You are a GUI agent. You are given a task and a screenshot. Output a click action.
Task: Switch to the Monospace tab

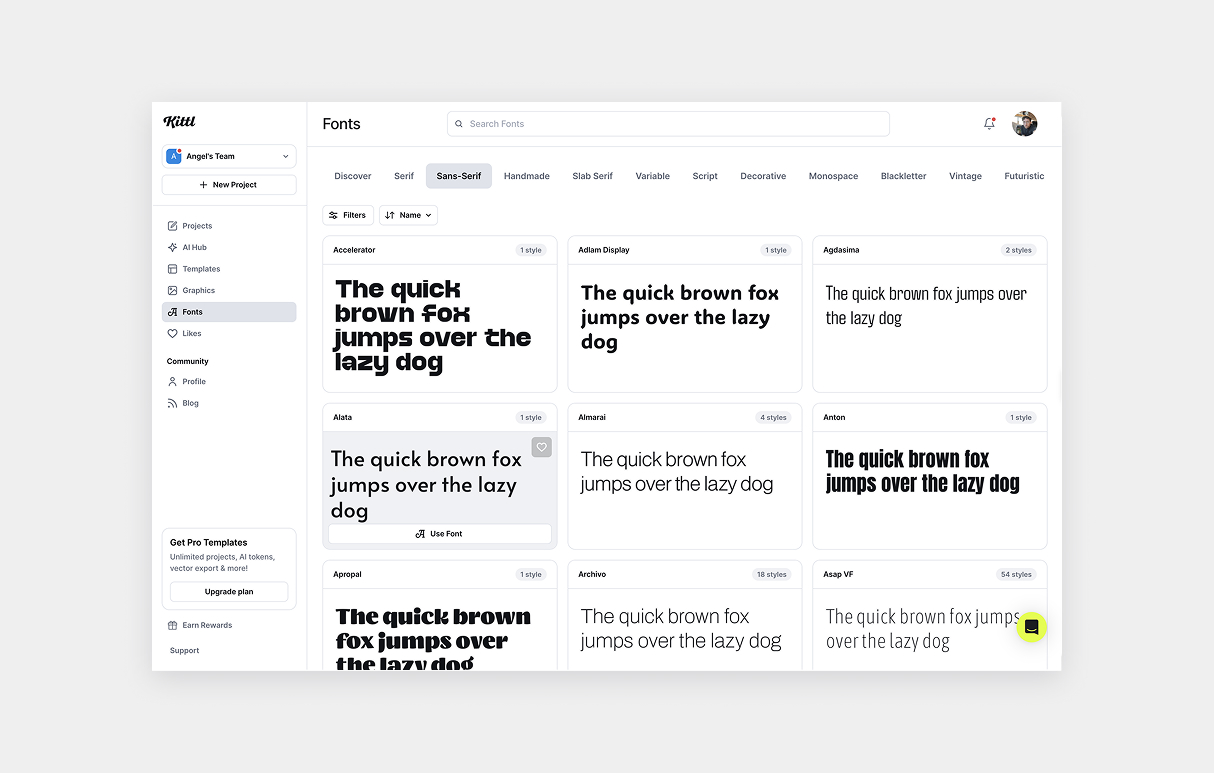(x=834, y=176)
